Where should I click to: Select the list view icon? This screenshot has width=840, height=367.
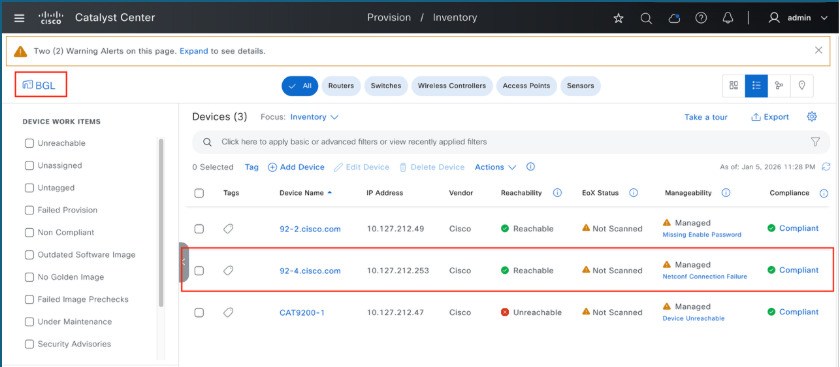756,86
